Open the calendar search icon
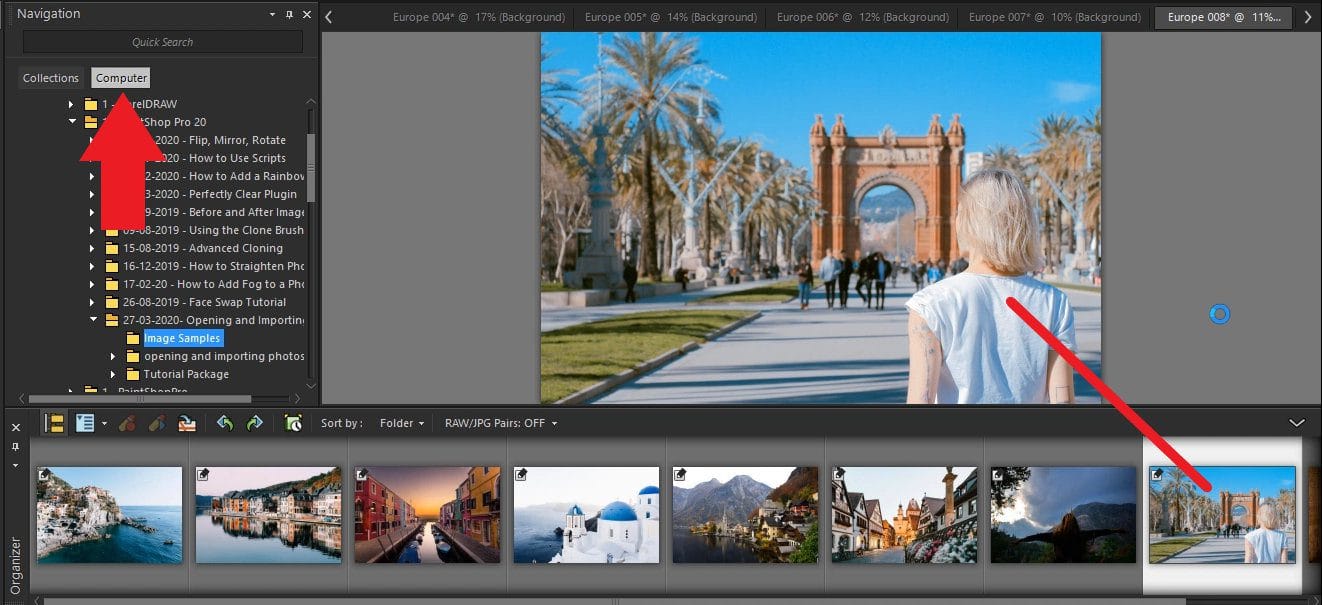 coord(293,423)
